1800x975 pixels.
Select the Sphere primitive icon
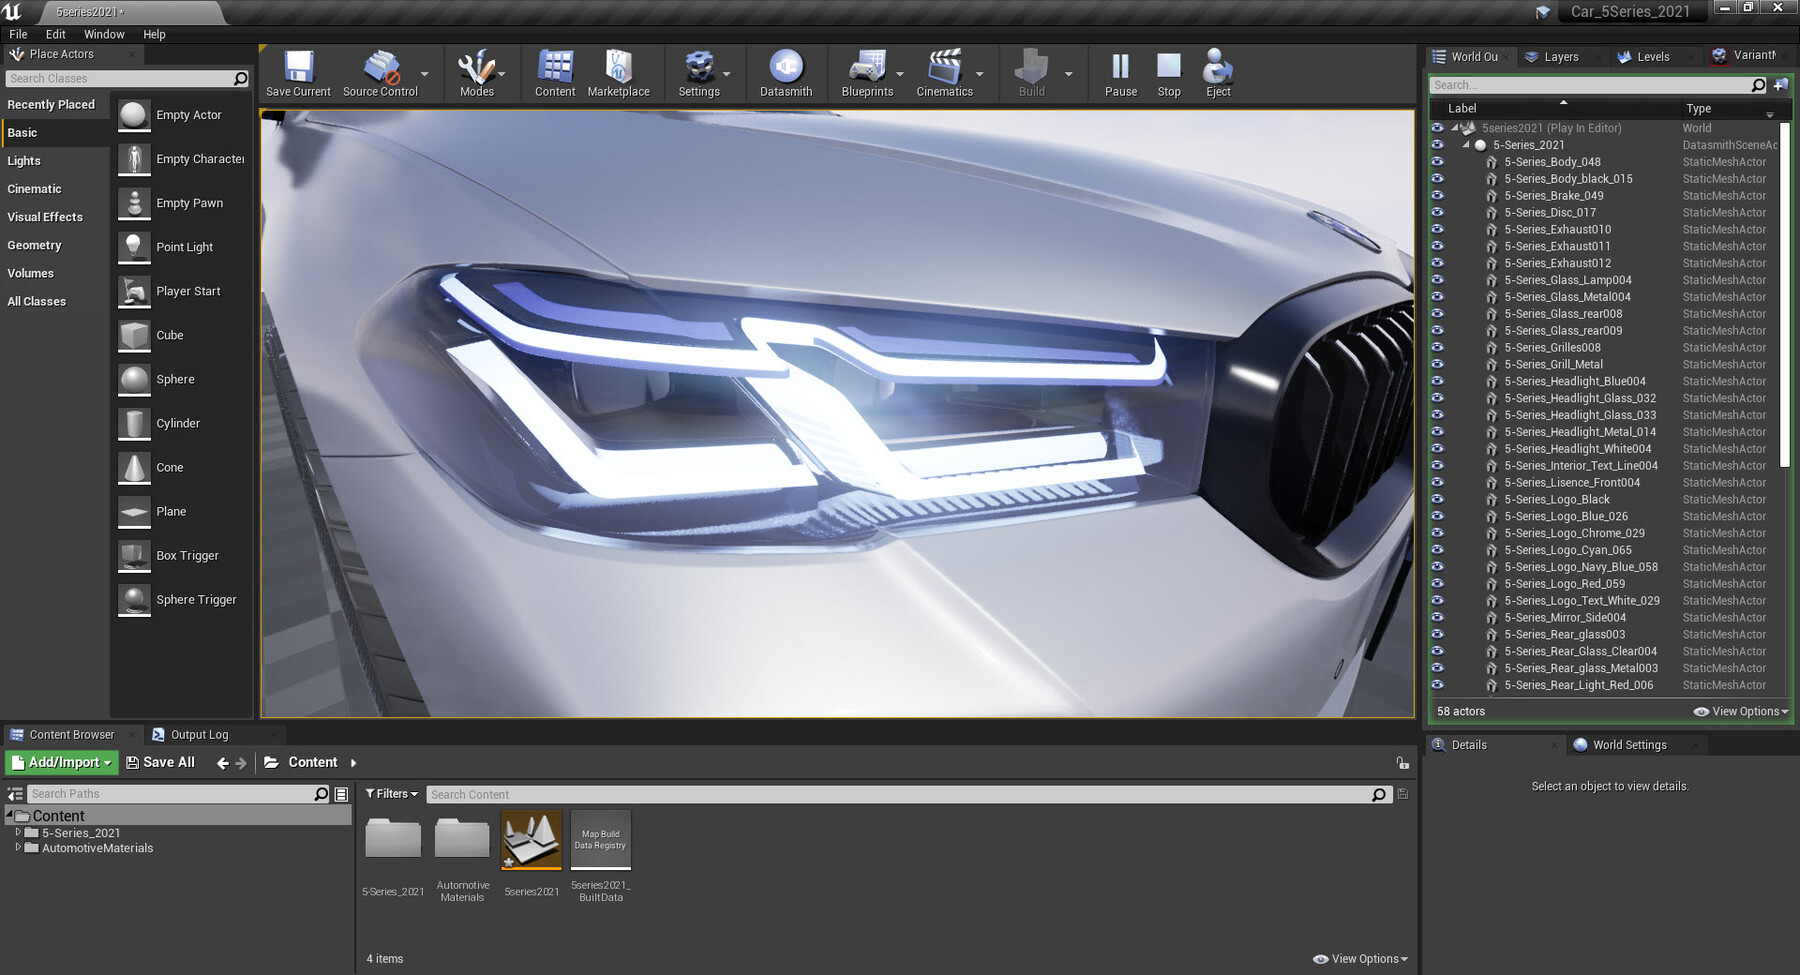coord(134,379)
